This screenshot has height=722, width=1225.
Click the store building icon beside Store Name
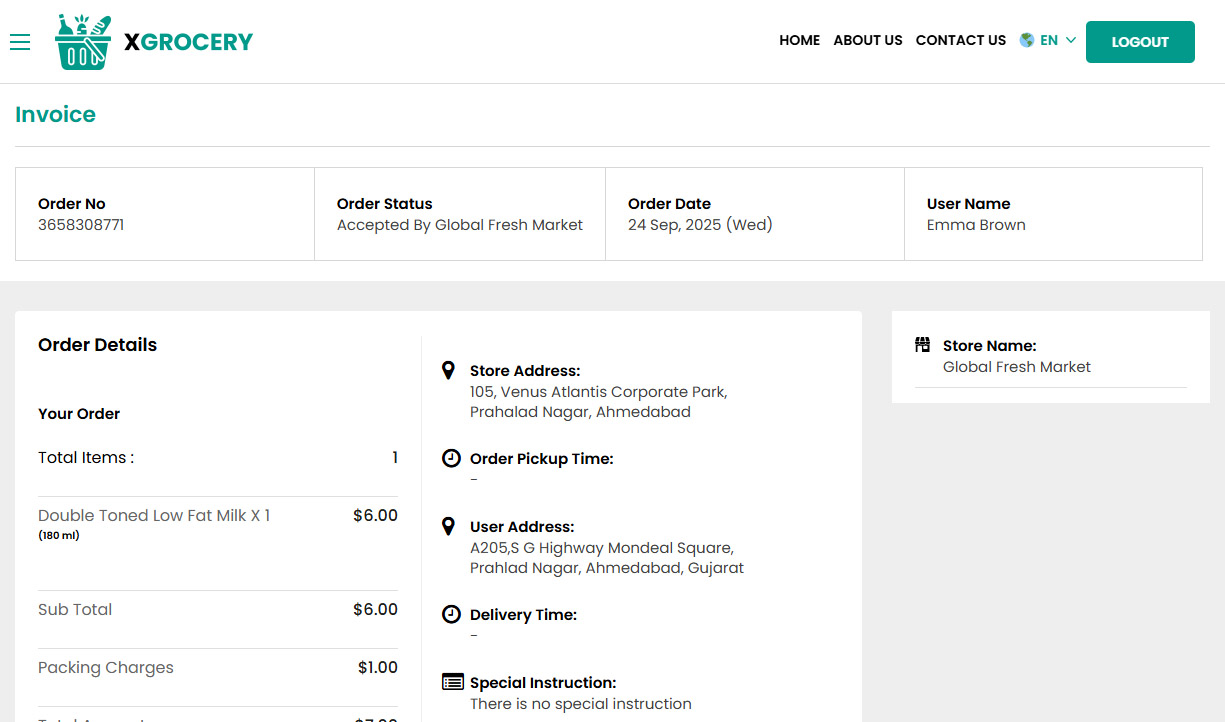coord(922,344)
